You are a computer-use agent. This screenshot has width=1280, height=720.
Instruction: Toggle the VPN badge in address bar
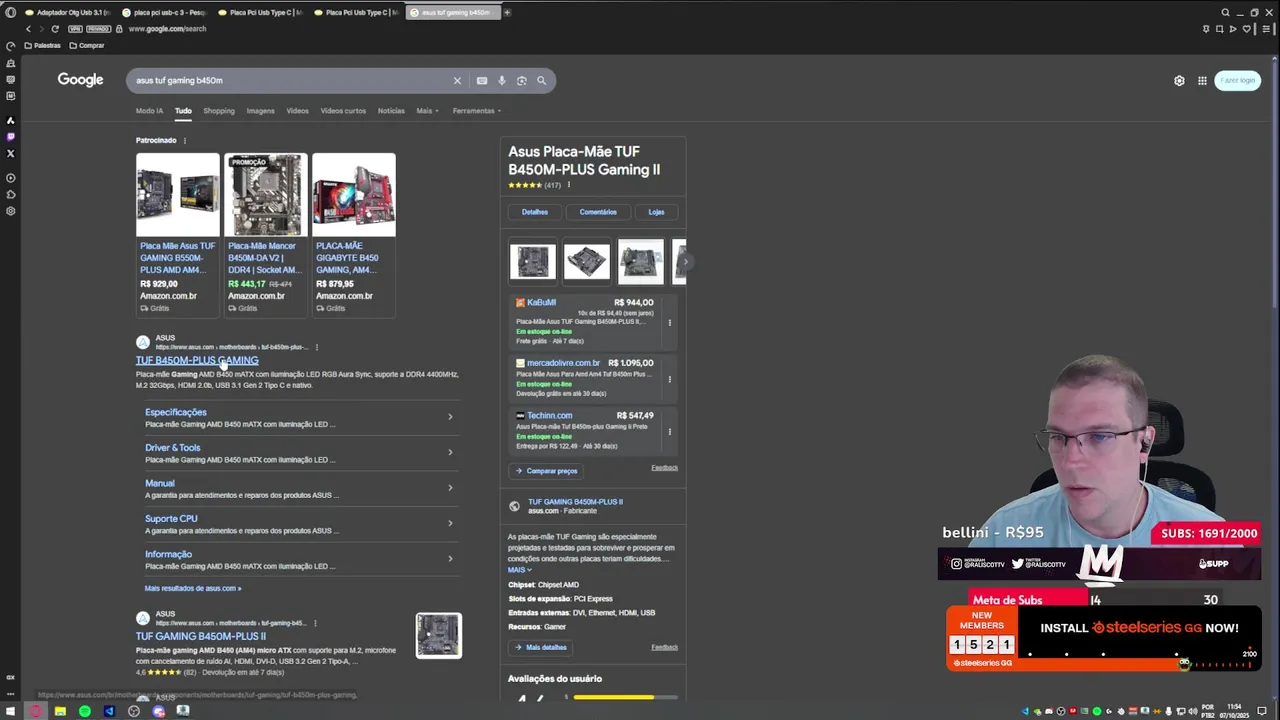tap(76, 29)
